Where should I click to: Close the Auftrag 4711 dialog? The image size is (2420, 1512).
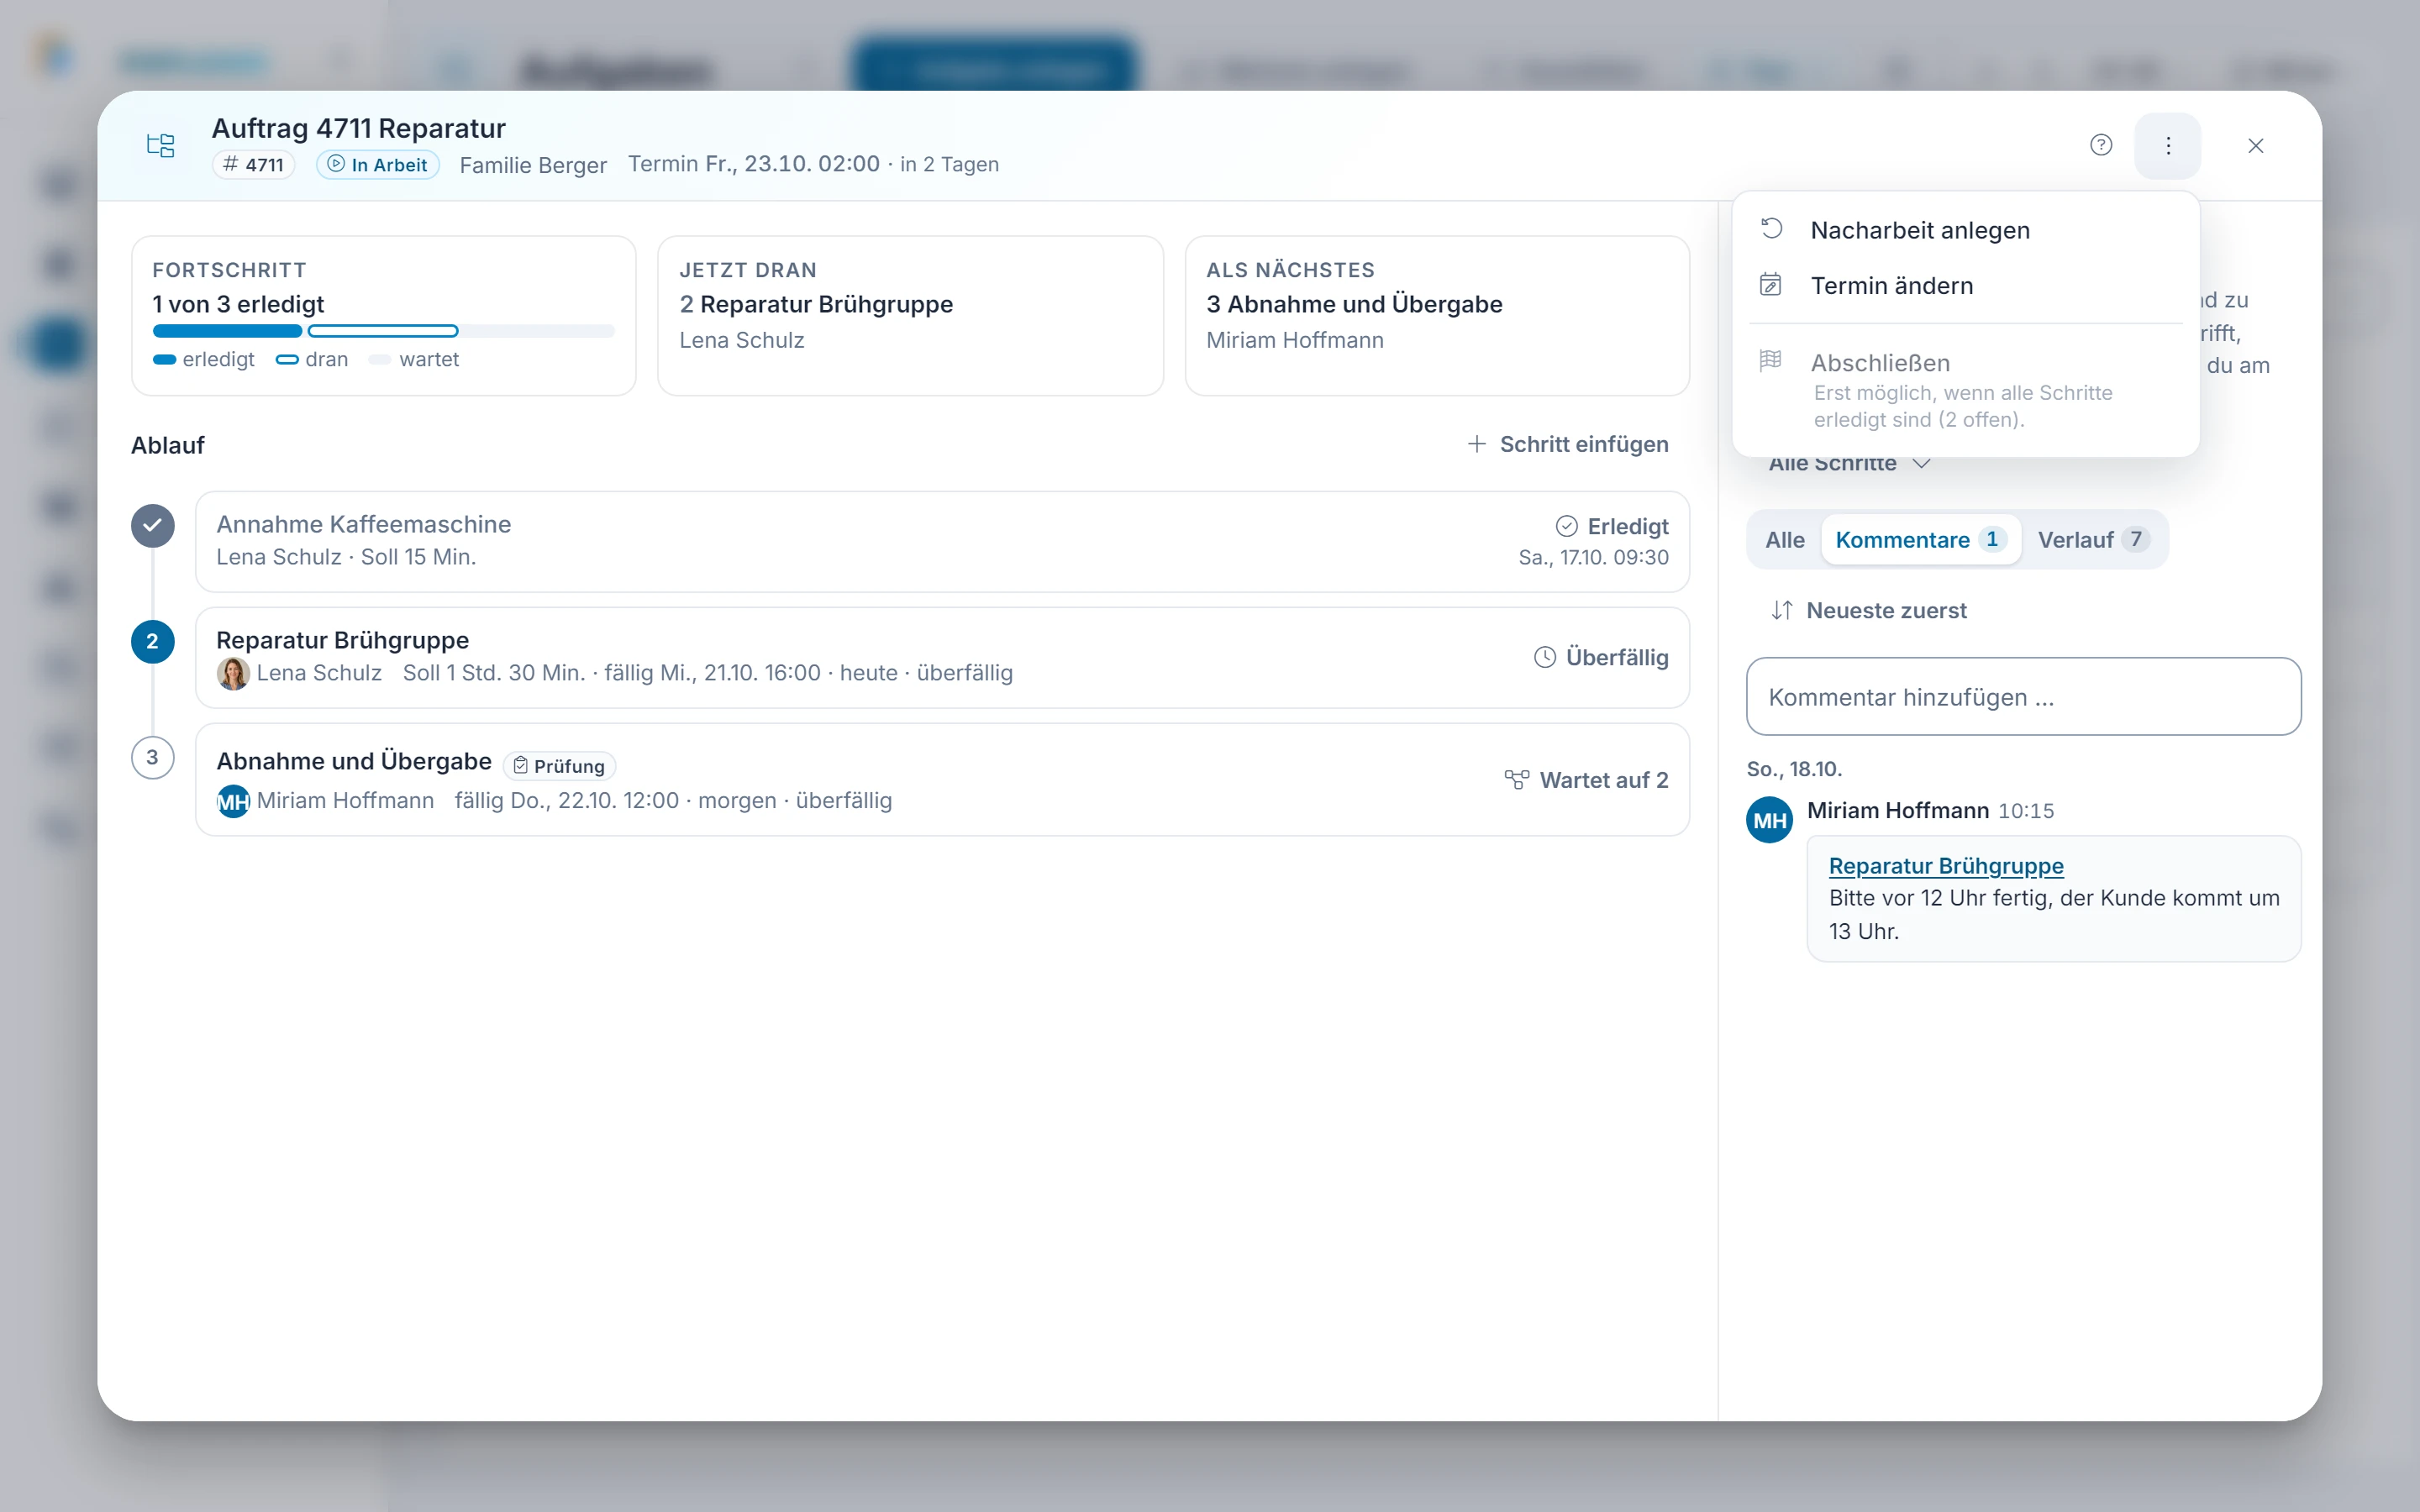point(2255,145)
